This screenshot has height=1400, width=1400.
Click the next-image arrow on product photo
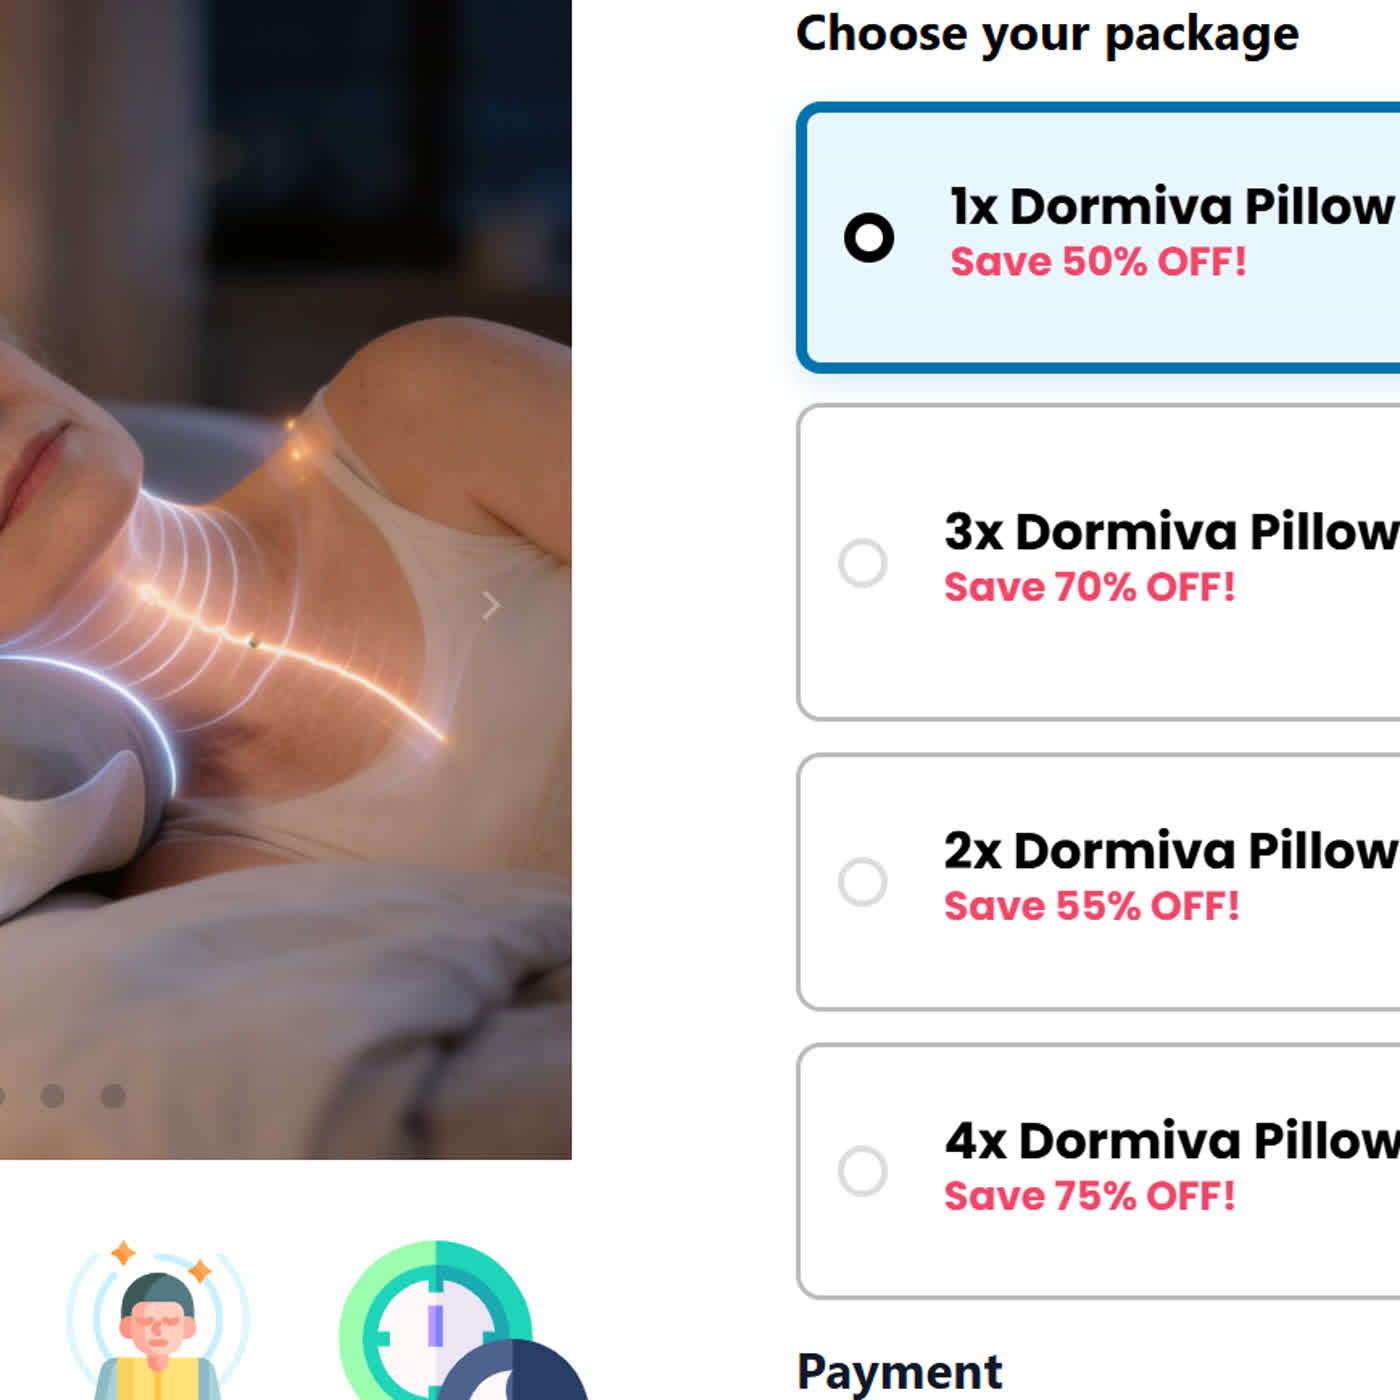pyautogui.click(x=490, y=605)
